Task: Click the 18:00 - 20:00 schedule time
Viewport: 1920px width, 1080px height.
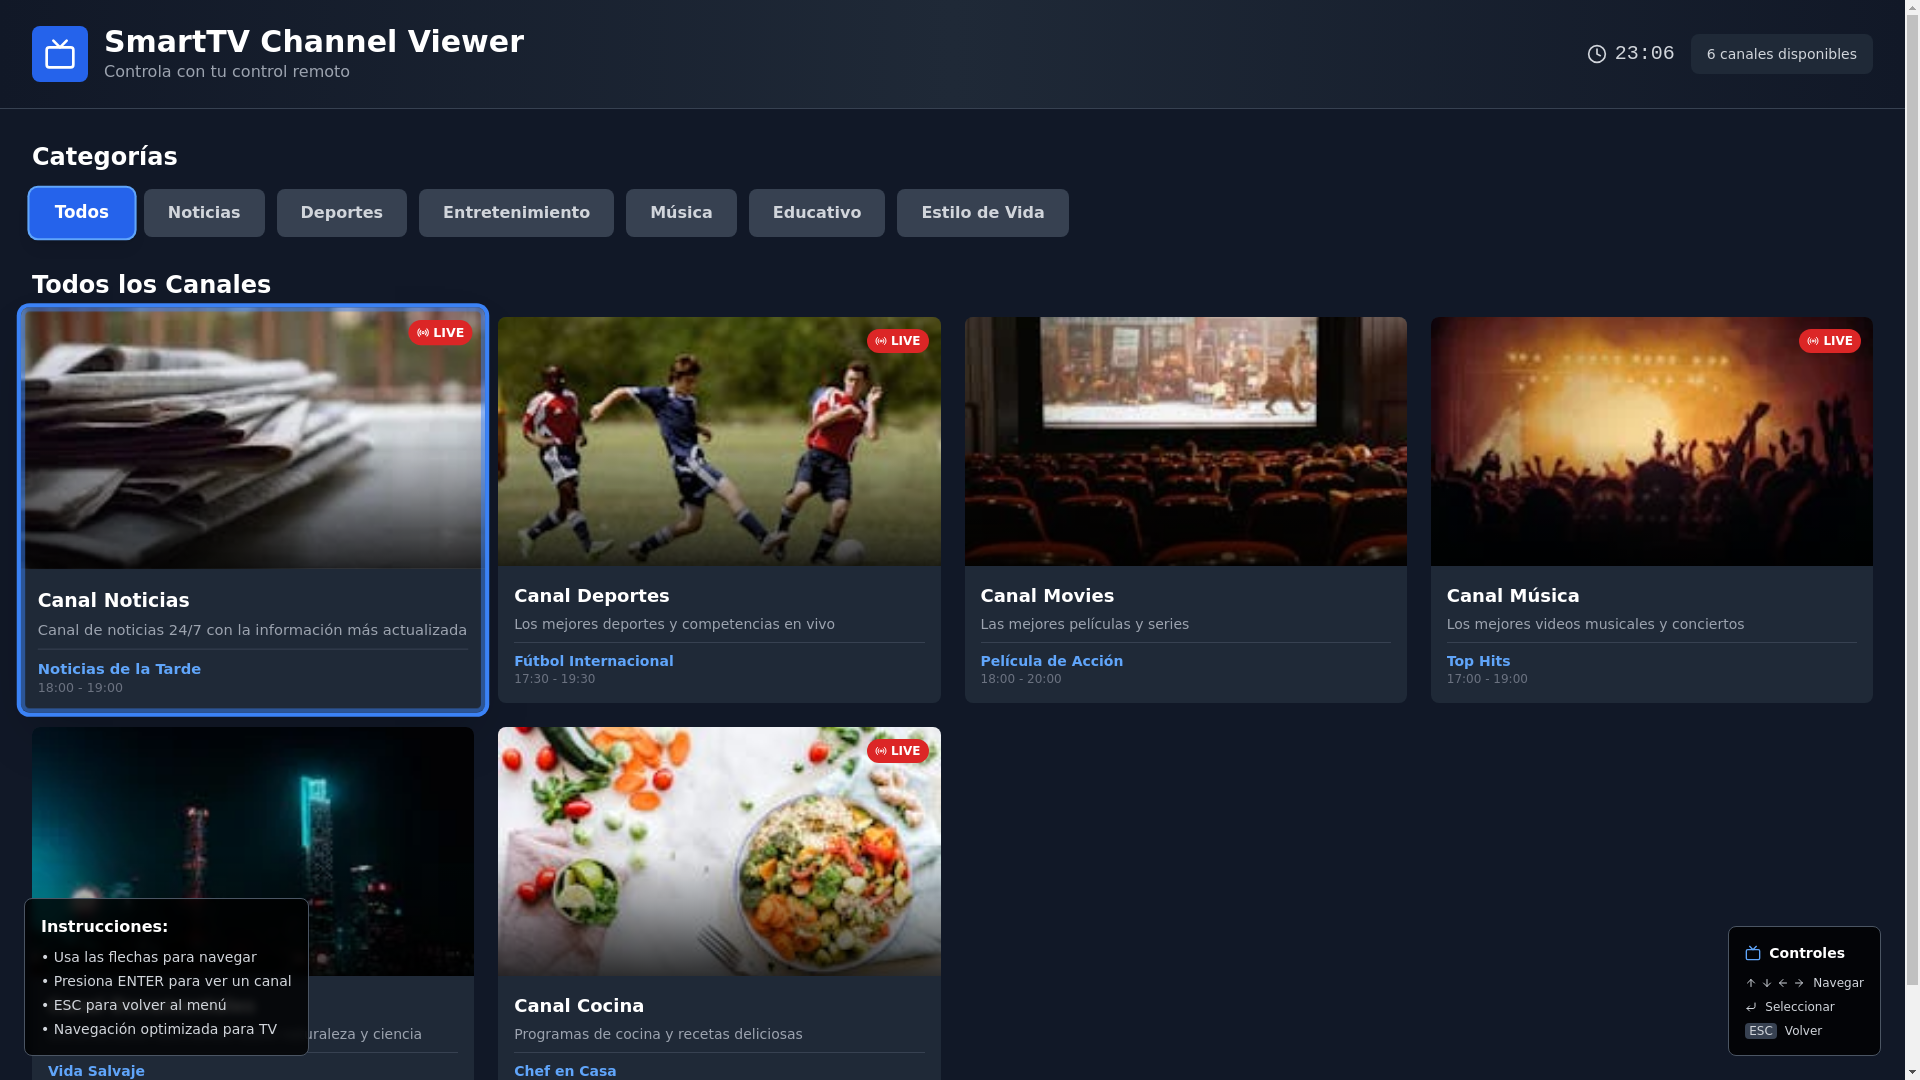Action: pos(1021,679)
